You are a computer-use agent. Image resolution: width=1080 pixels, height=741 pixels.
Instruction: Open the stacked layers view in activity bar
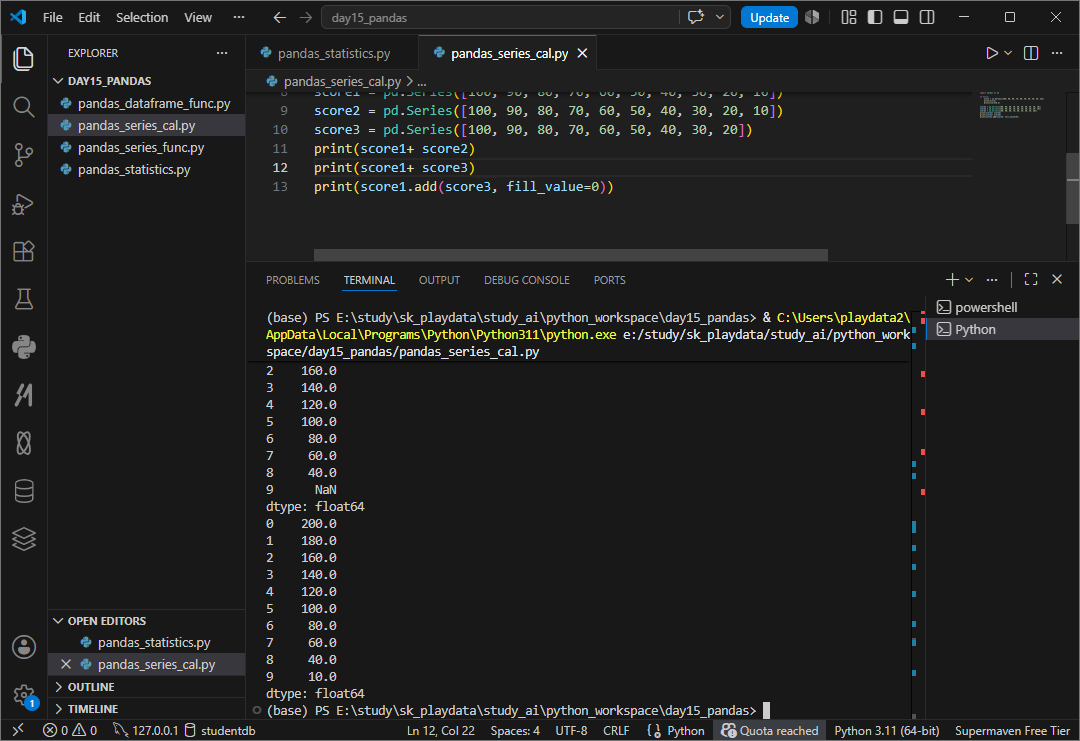(23, 539)
